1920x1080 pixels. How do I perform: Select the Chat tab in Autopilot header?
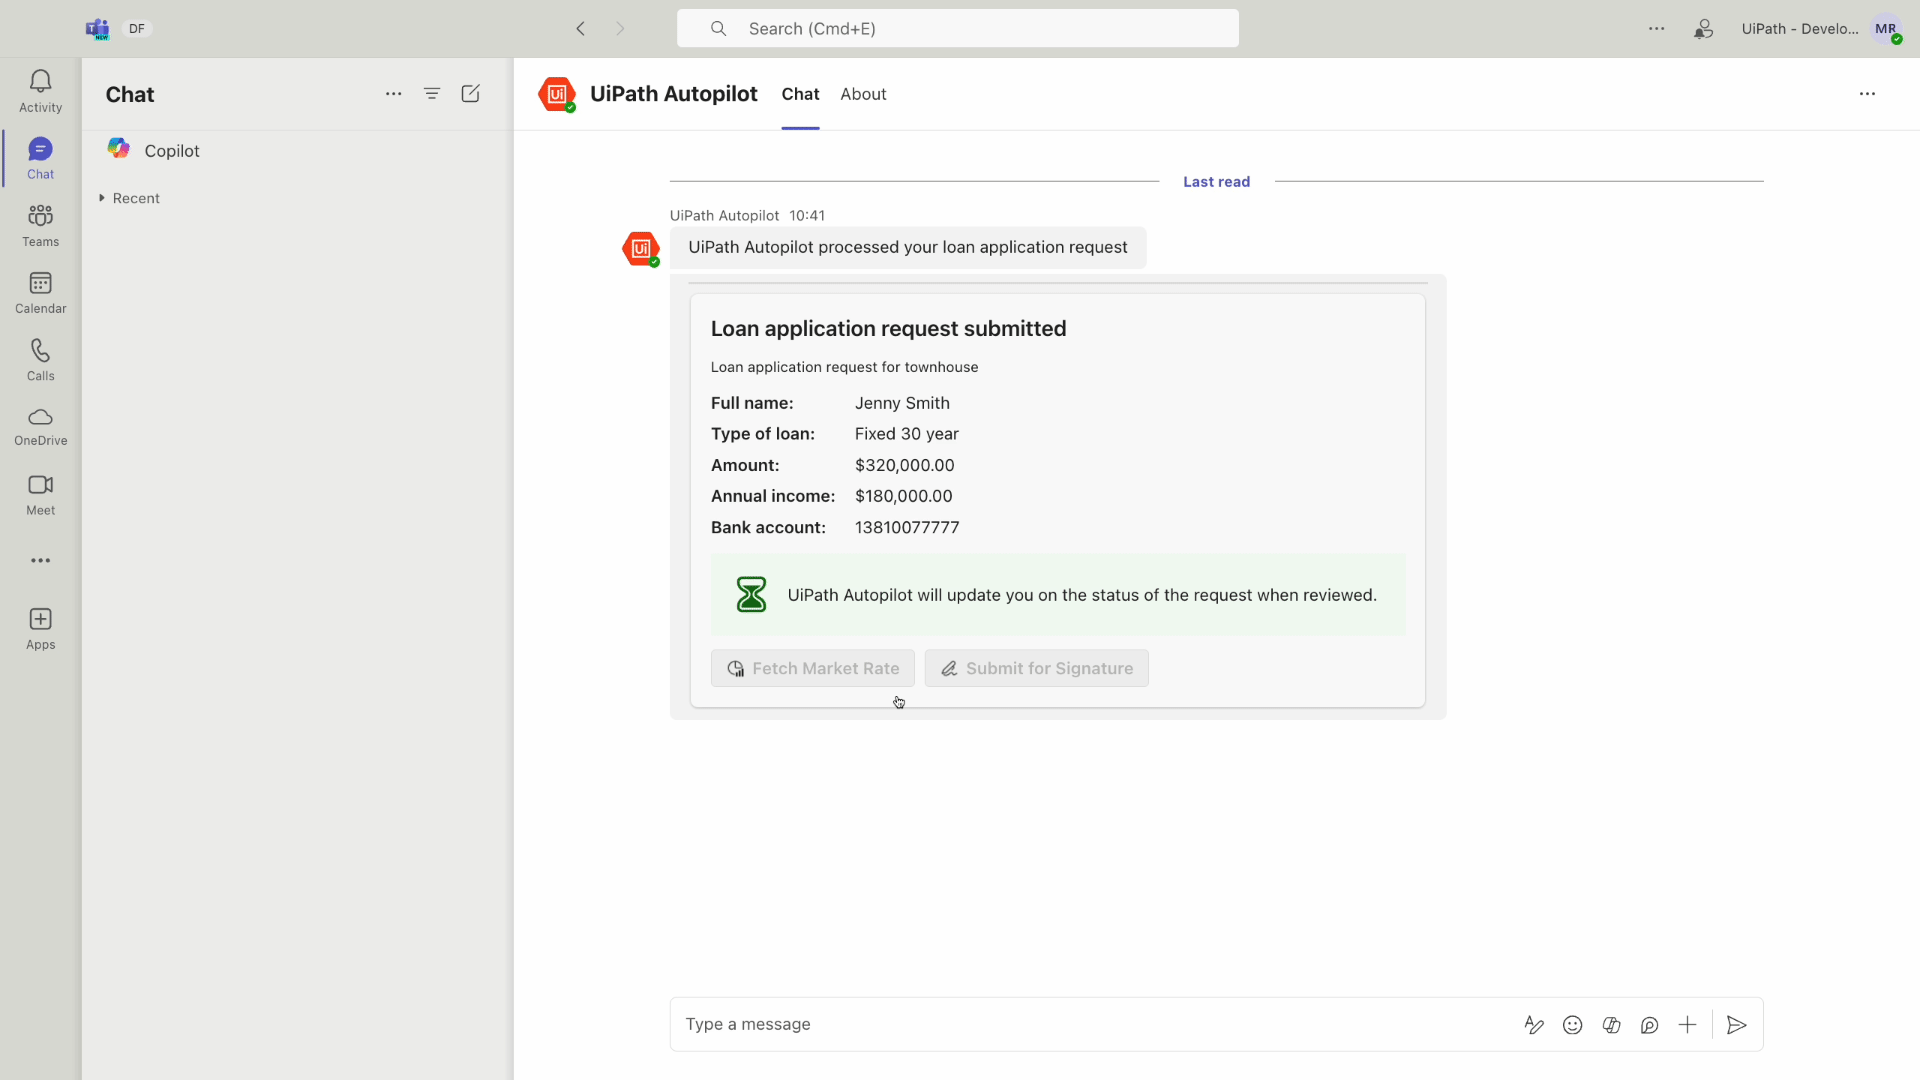[x=800, y=94]
